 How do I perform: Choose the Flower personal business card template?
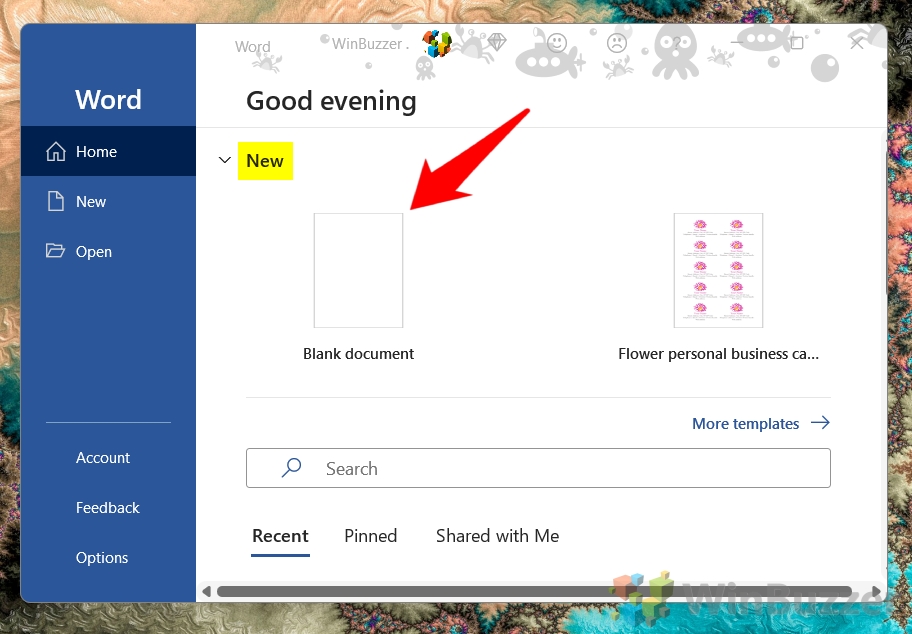point(718,270)
